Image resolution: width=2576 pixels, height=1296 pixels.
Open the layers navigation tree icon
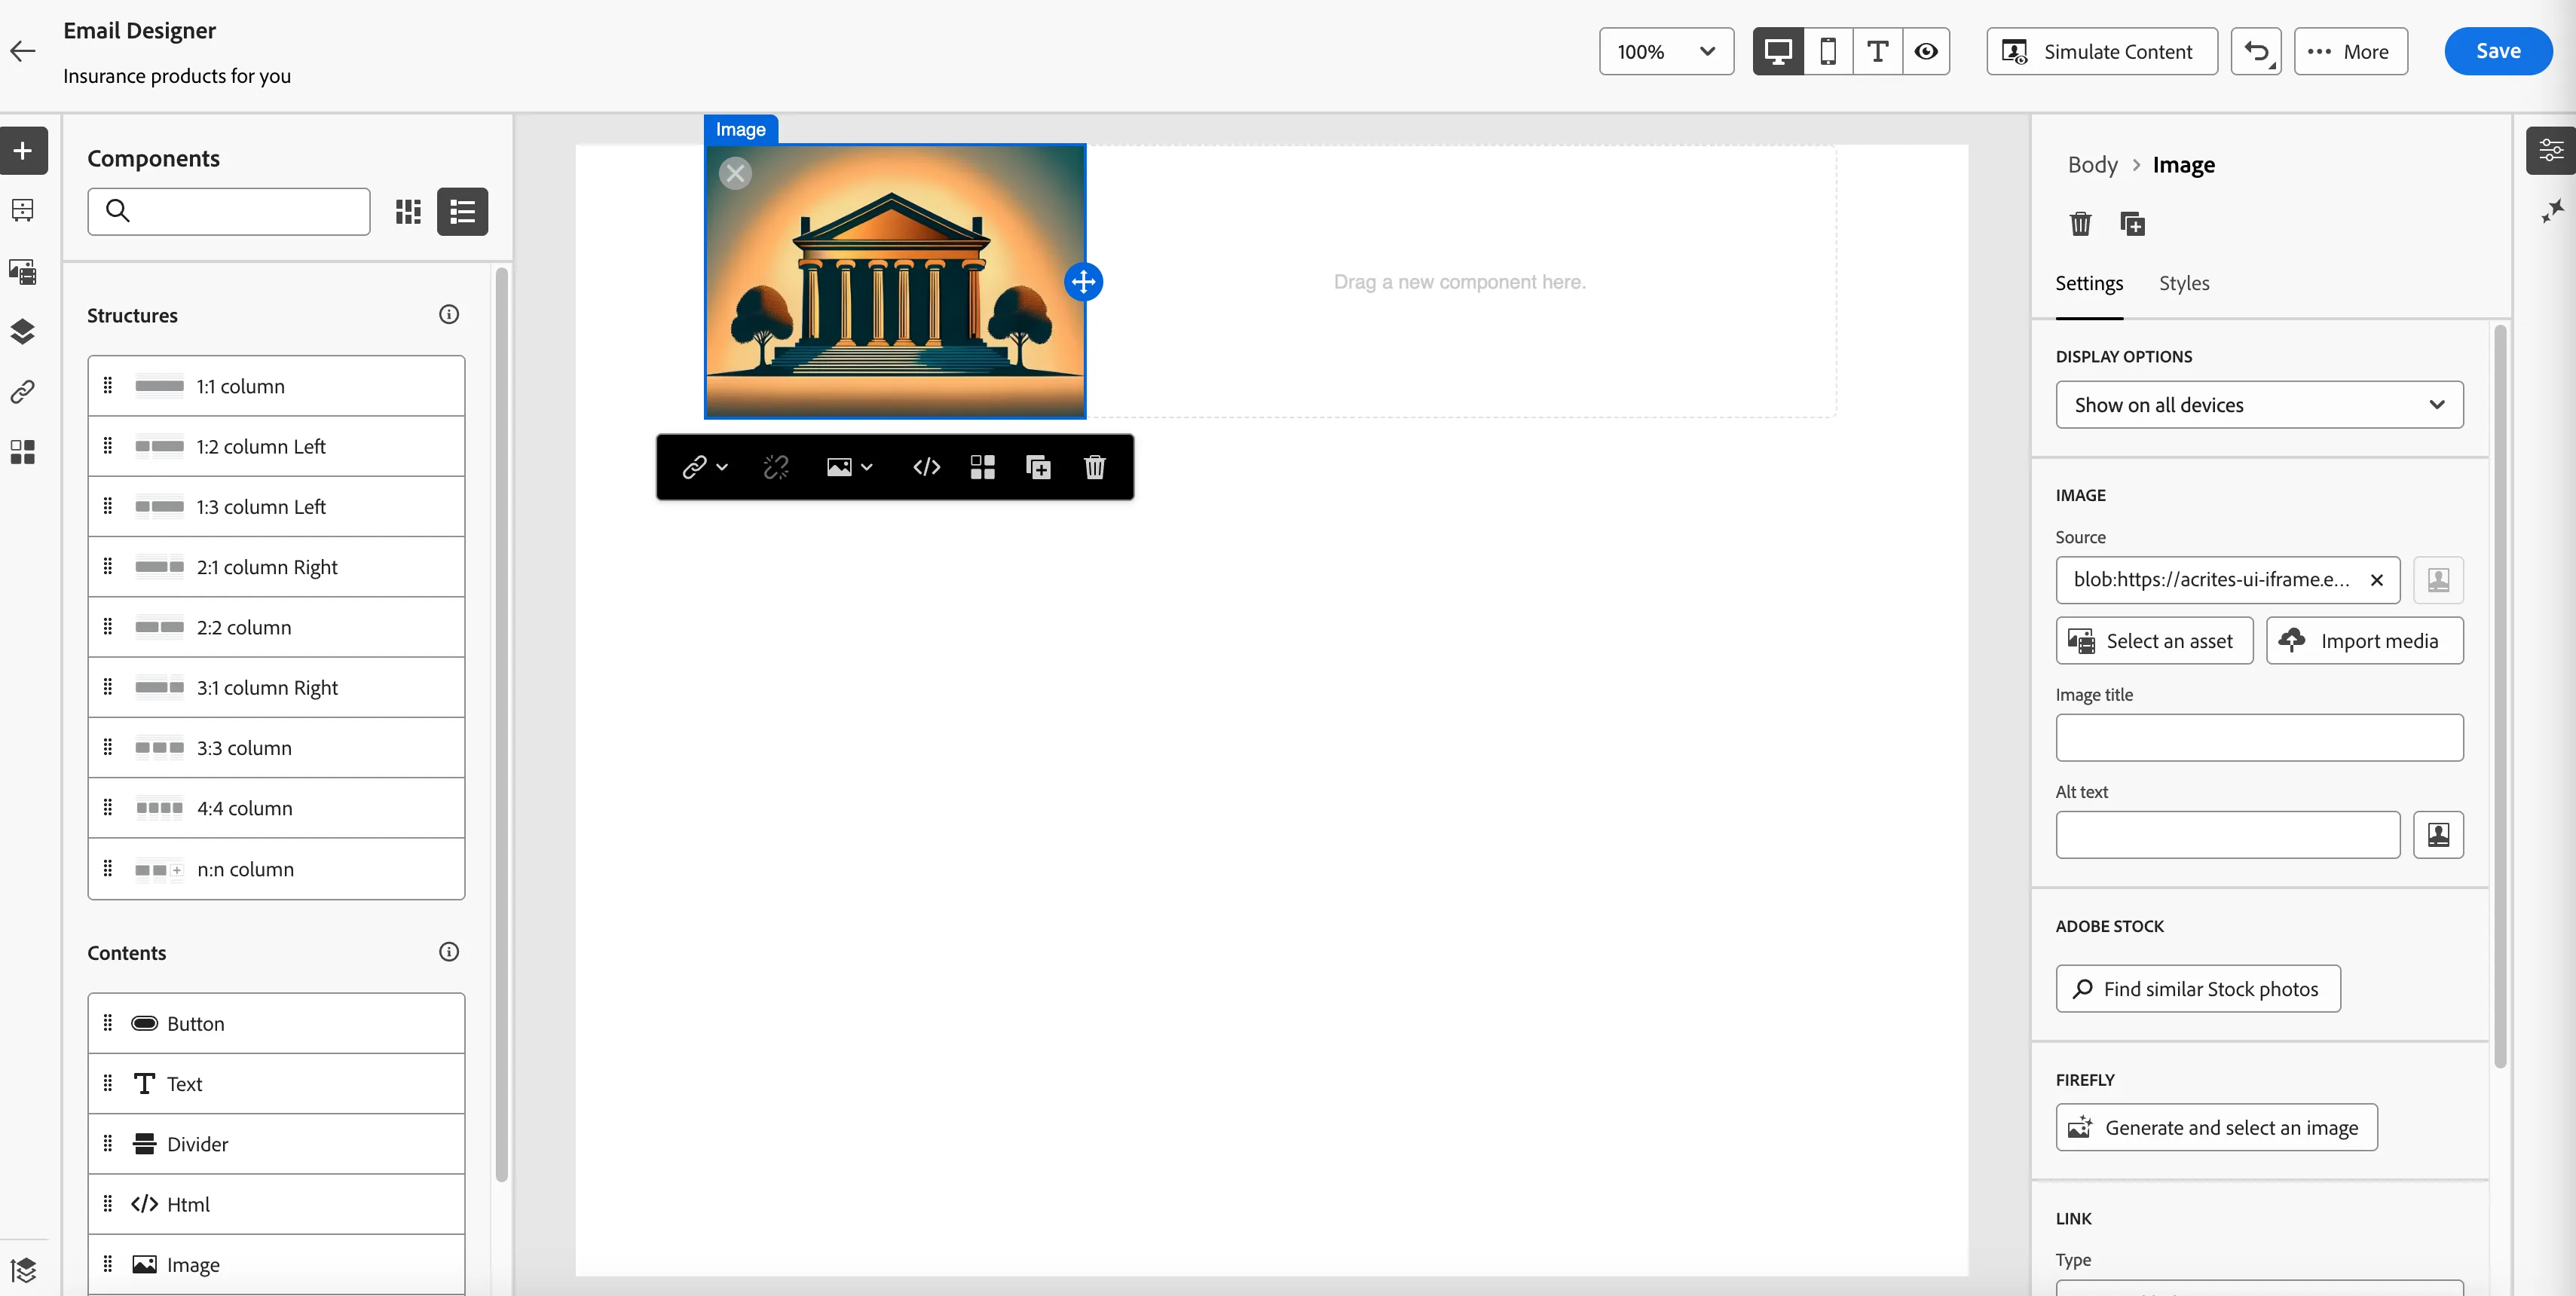(x=23, y=331)
